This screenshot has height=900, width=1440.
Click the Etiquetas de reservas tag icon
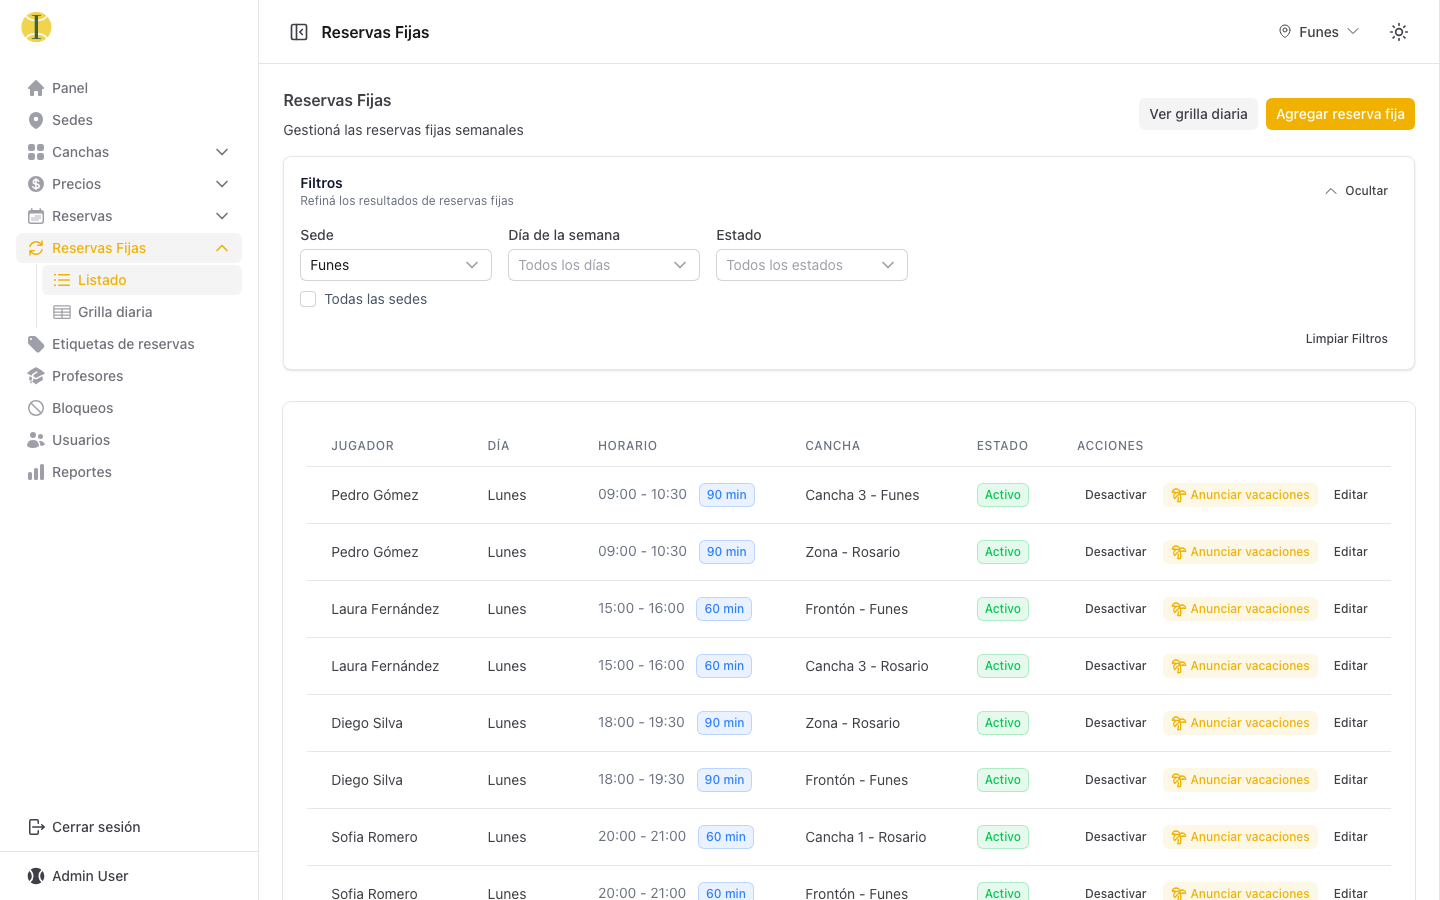tap(36, 344)
